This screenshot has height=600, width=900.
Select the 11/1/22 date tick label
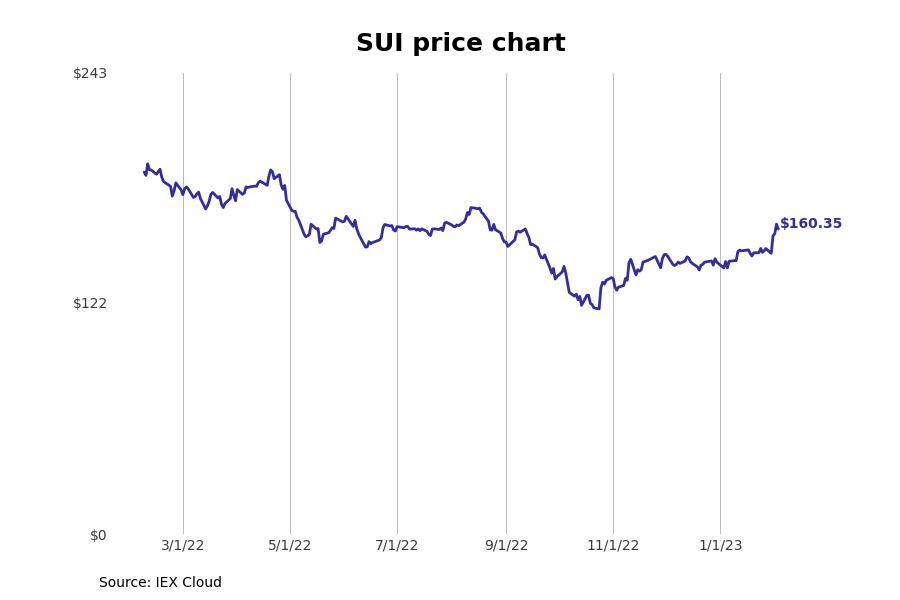[x=613, y=545]
